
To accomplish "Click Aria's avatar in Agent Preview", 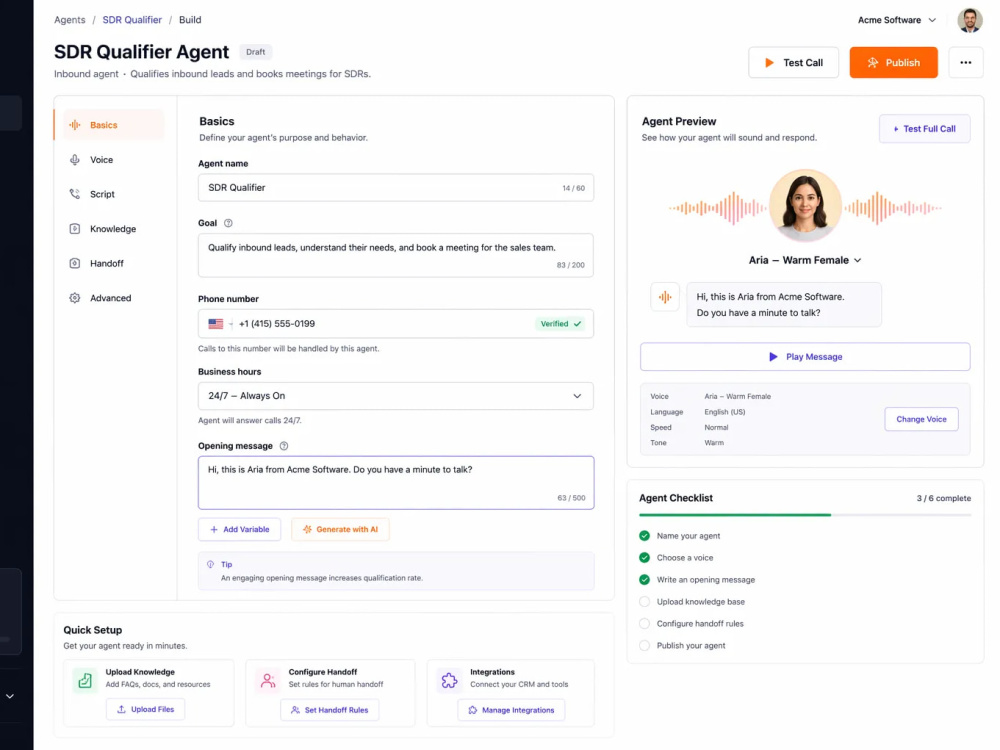I will [x=805, y=205].
